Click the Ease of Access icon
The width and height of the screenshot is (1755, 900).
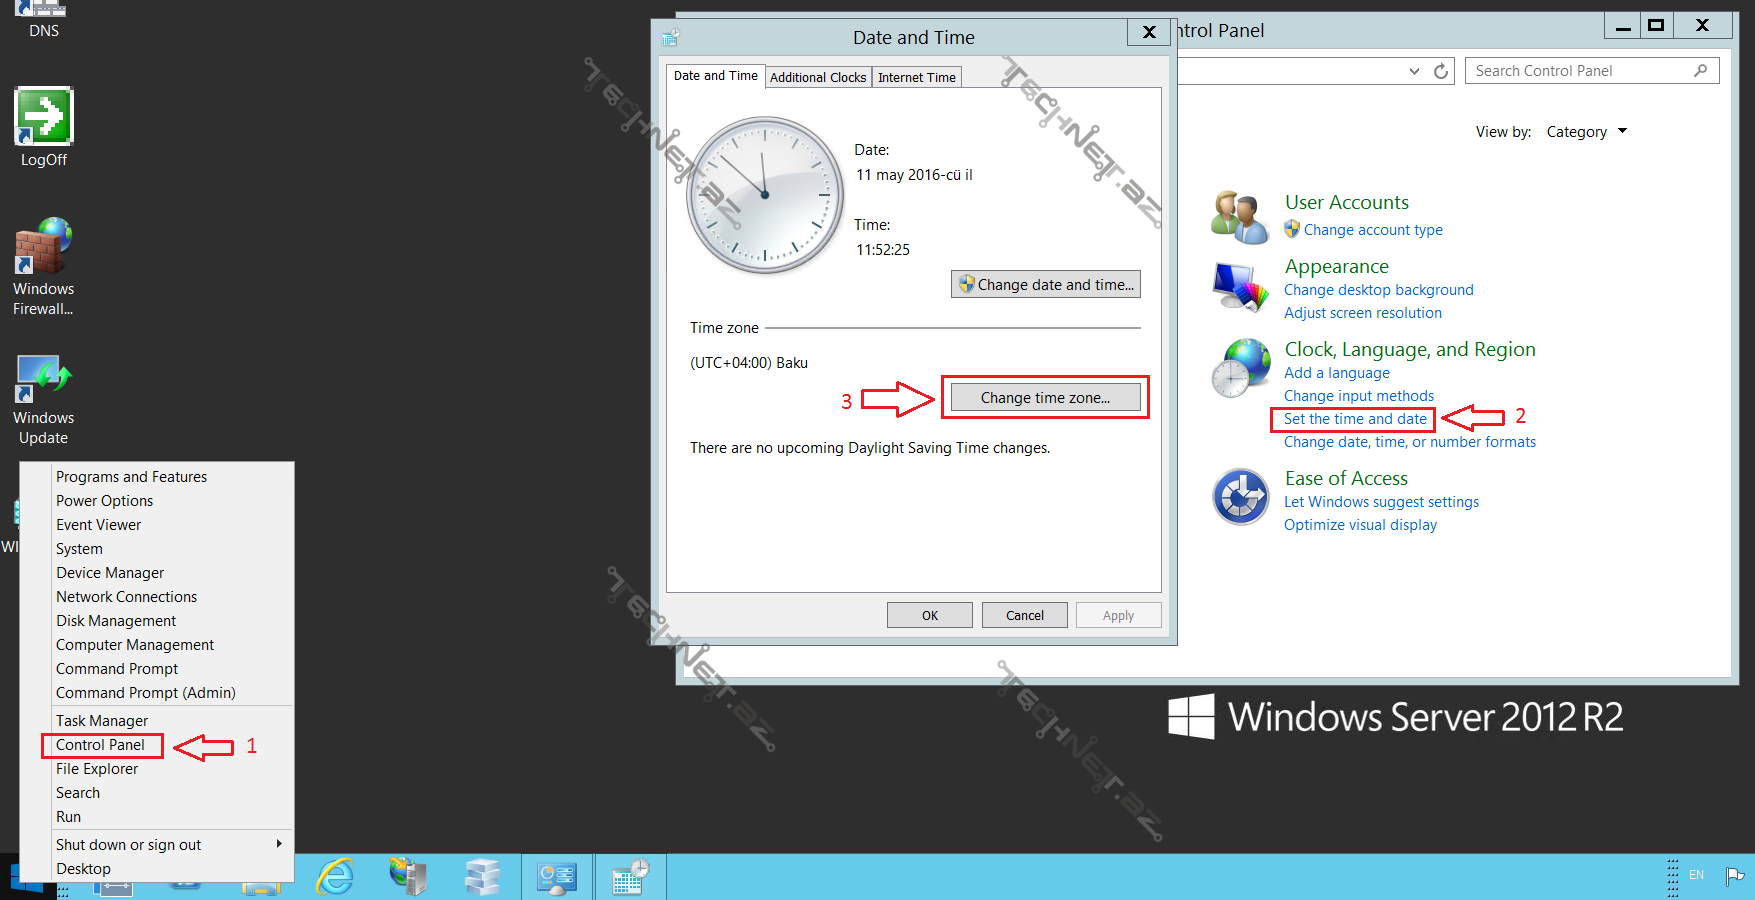1240,497
